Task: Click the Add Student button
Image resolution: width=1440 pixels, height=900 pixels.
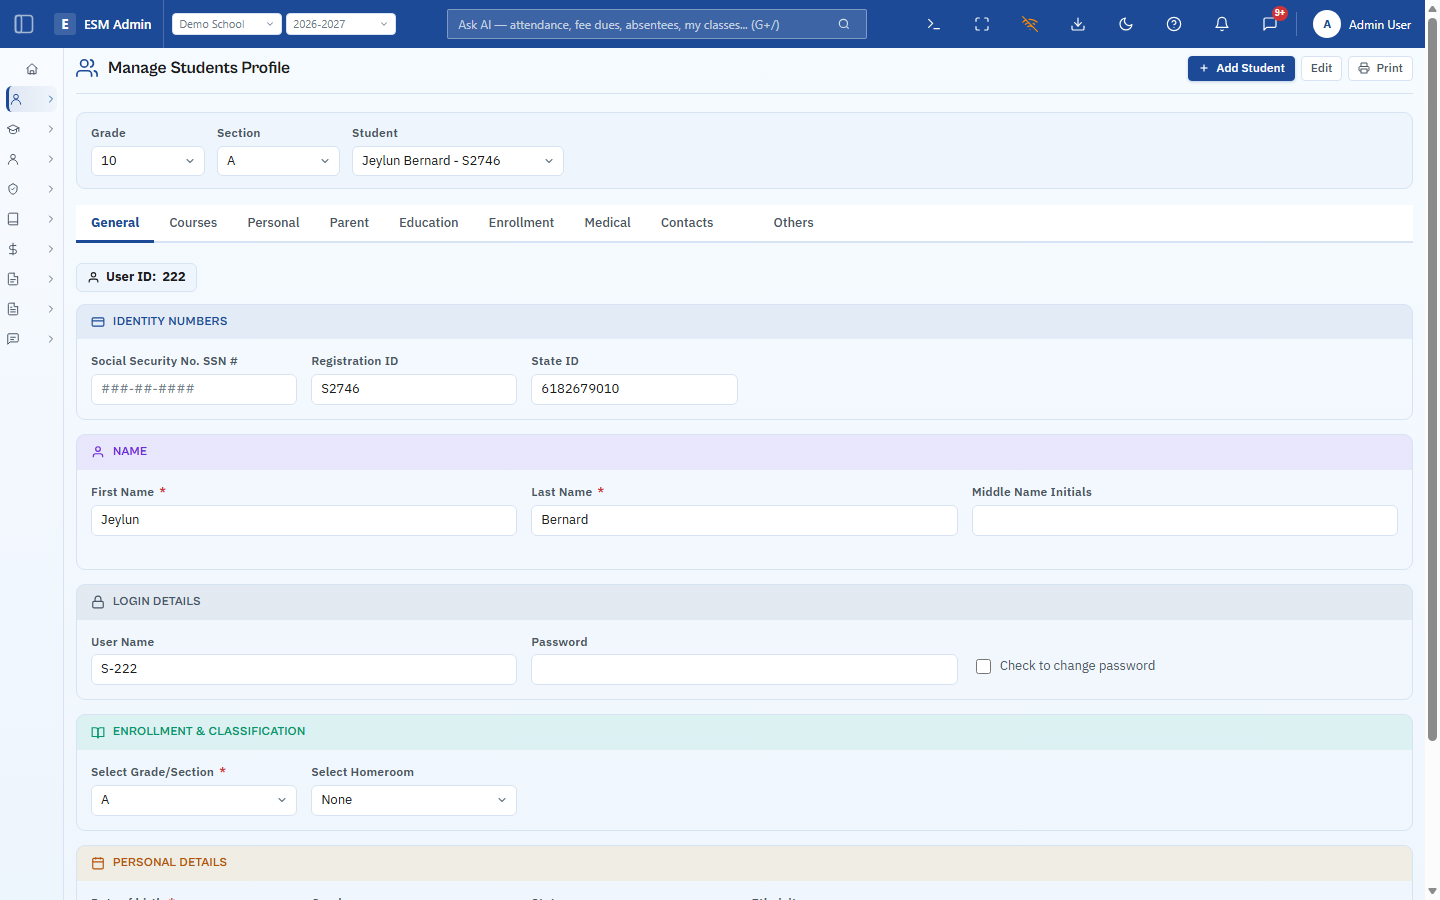Action: (x=1241, y=68)
